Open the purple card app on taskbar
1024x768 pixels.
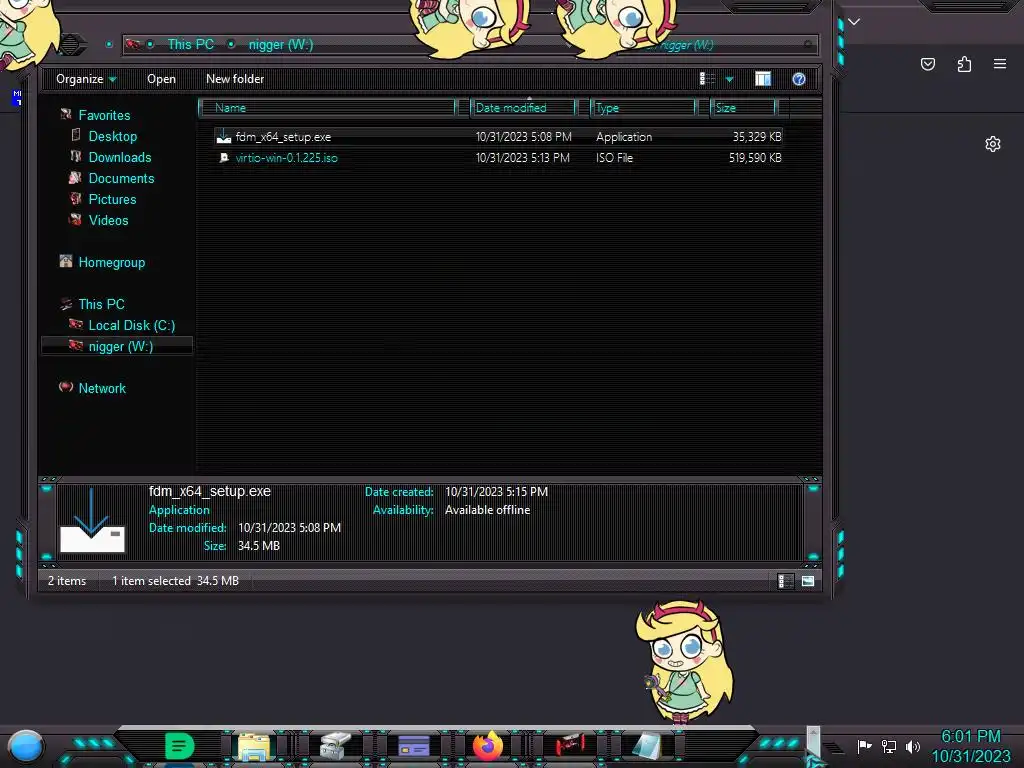(x=413, y=746)
